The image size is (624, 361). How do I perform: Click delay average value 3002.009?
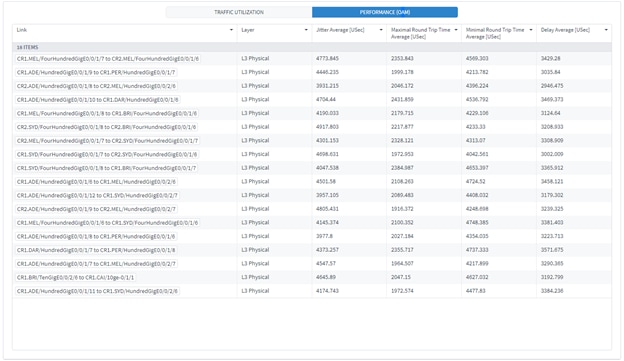[552, 154]
